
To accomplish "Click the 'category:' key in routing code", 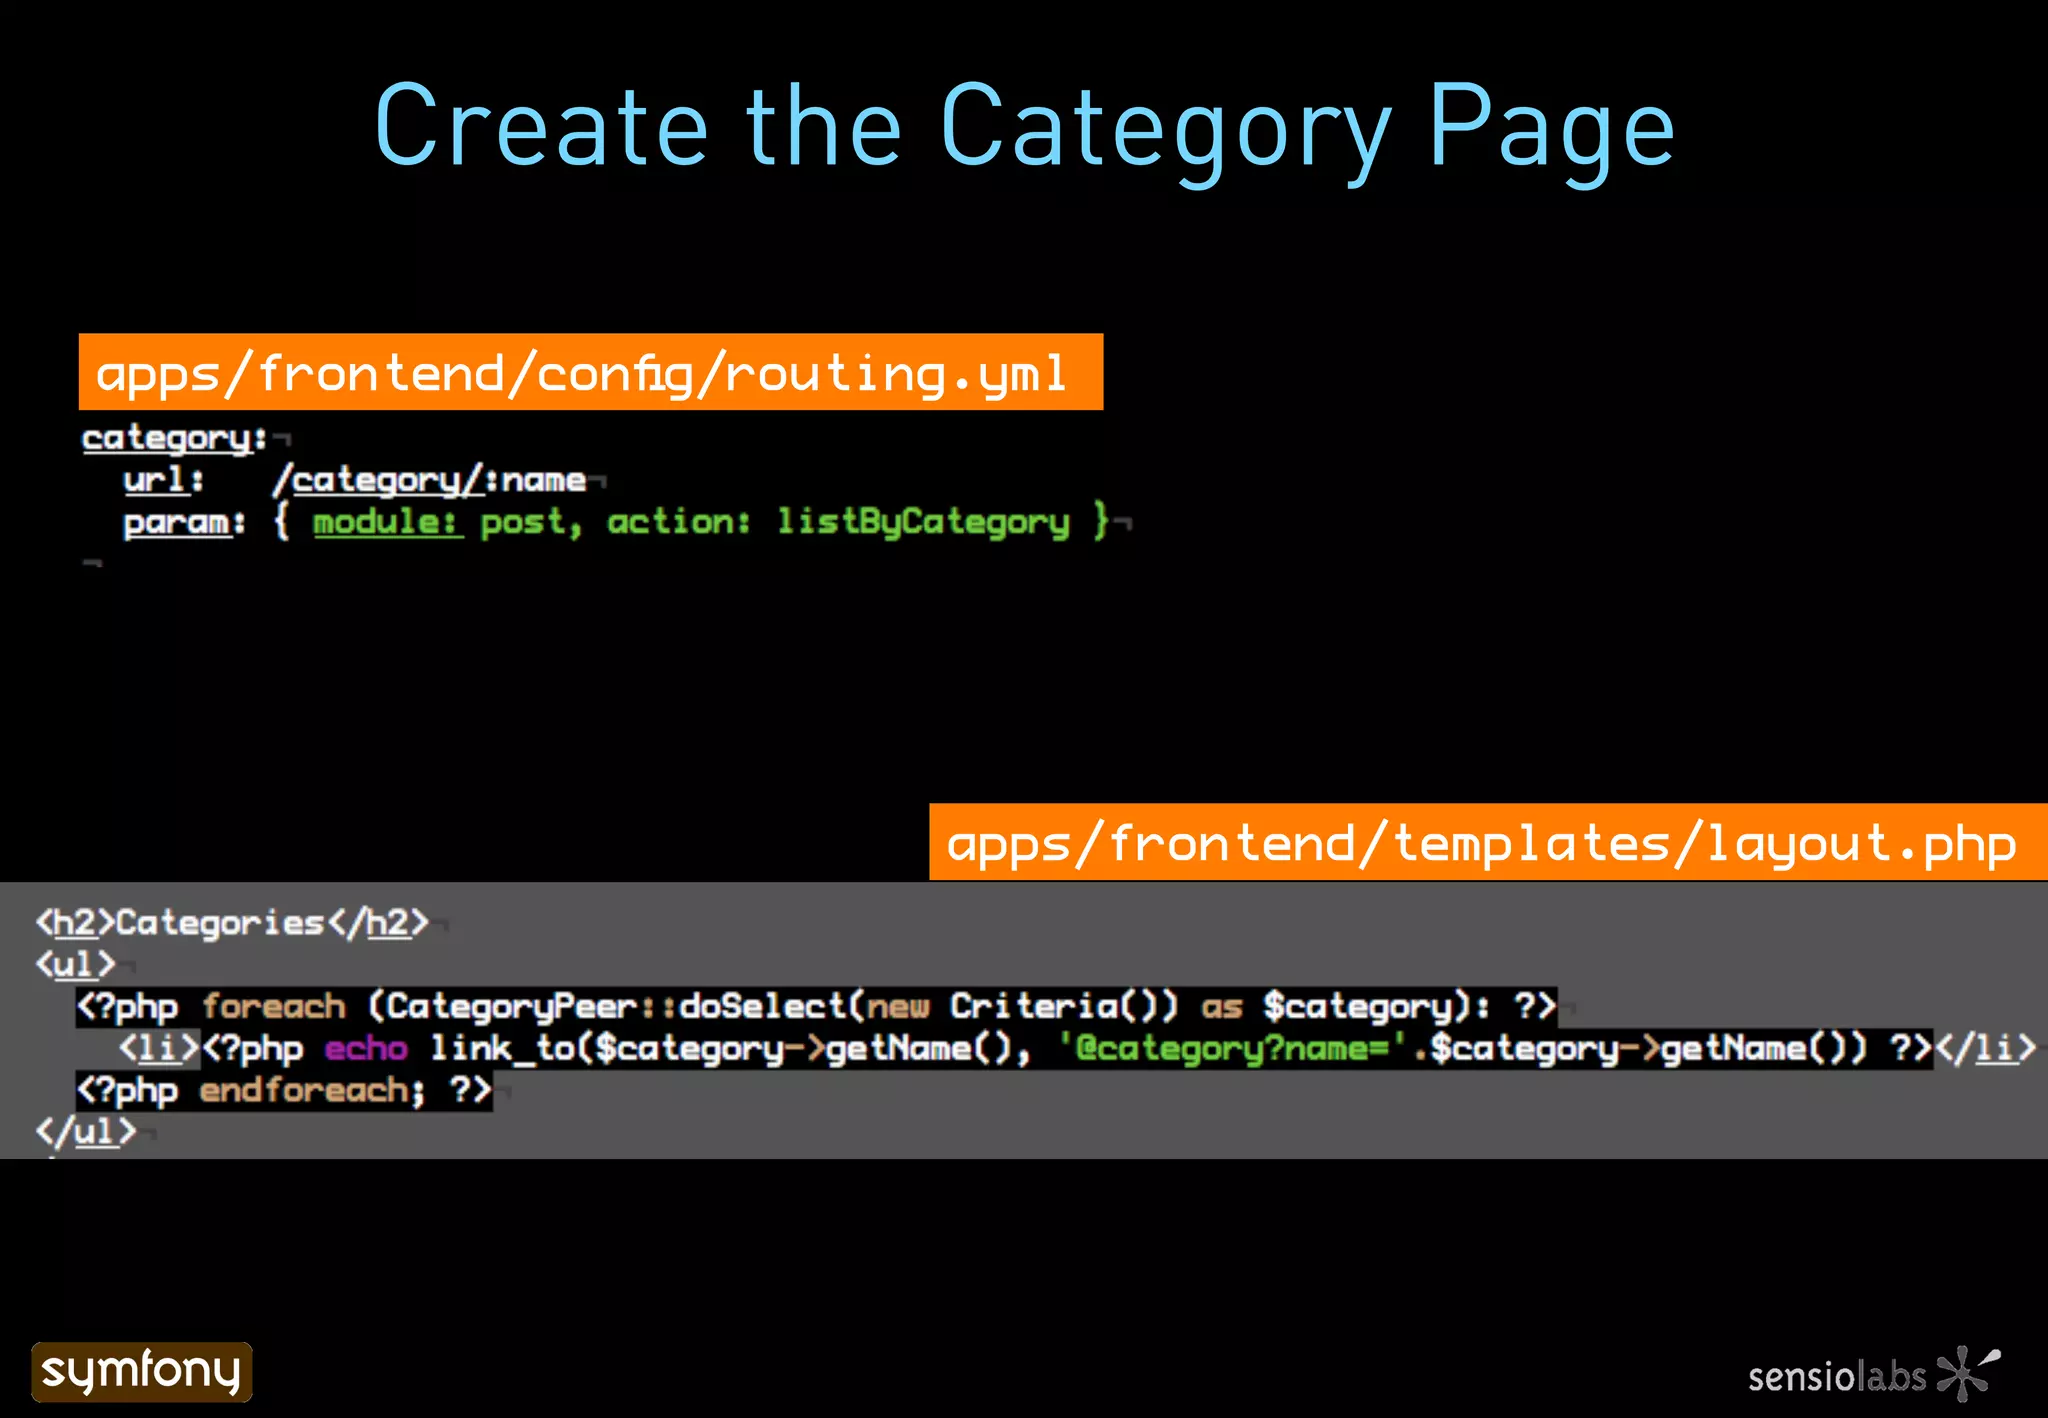I will coord(175,438).
